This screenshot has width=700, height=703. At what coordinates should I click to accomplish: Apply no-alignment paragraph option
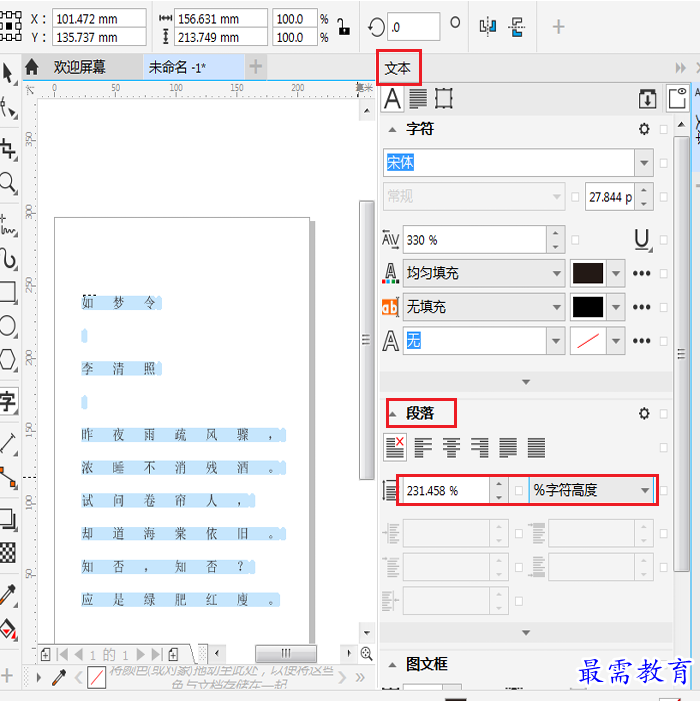395,447
